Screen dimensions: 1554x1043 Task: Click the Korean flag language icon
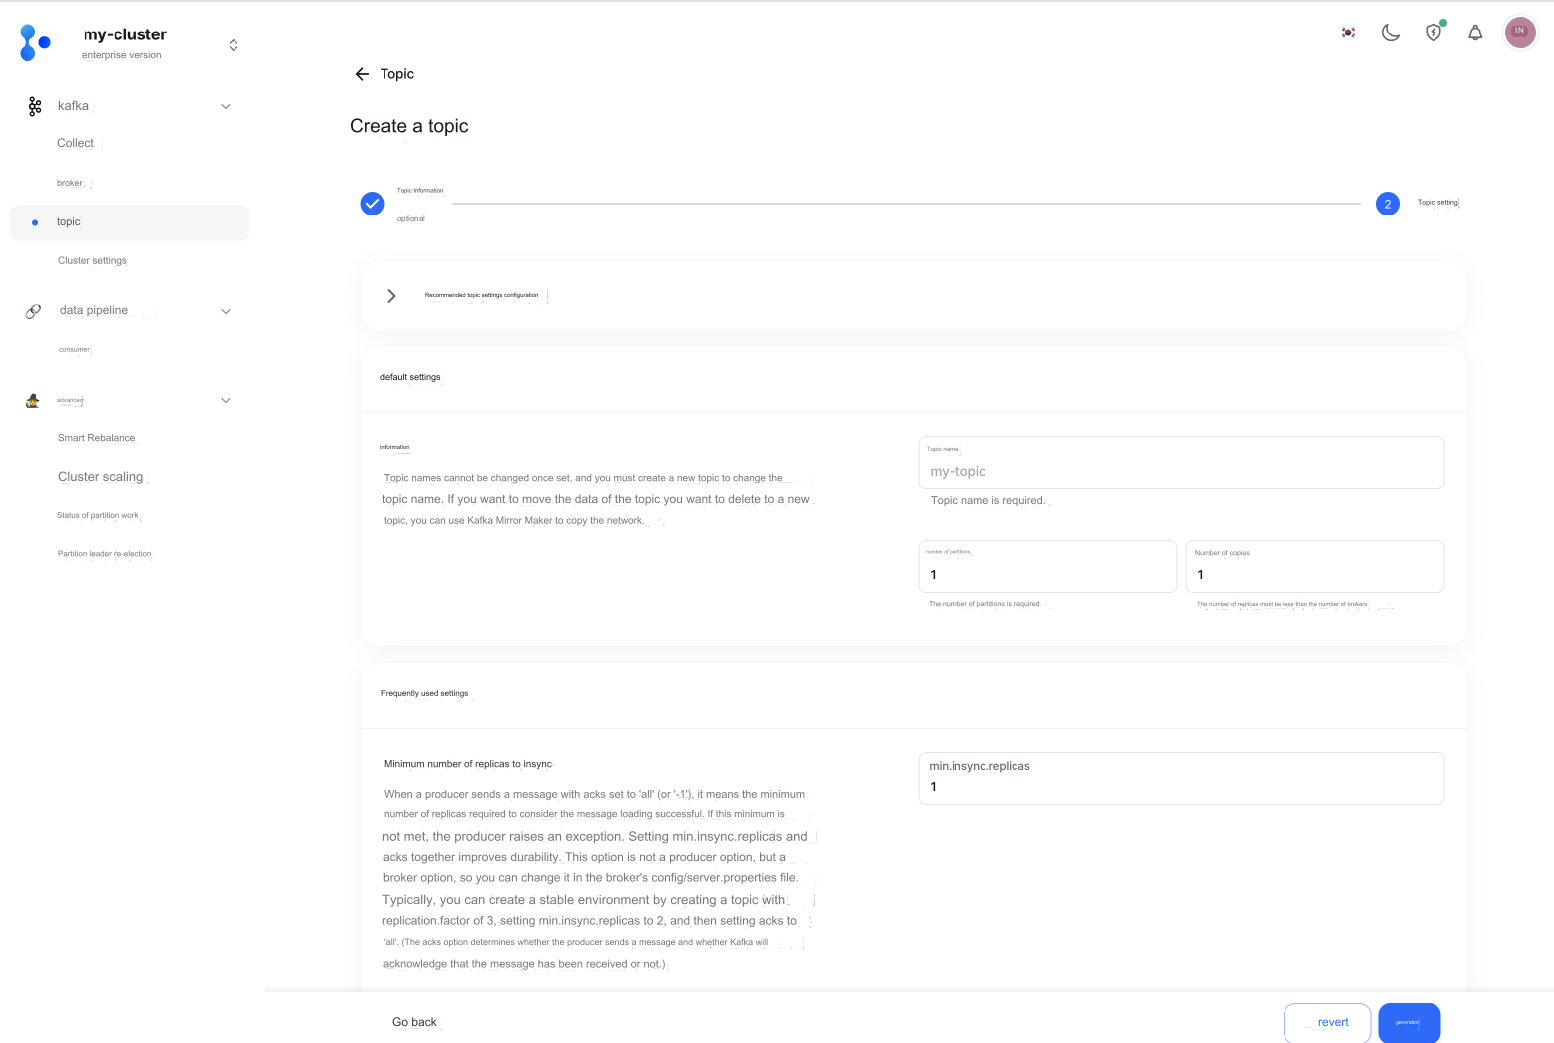point(1348,33)
